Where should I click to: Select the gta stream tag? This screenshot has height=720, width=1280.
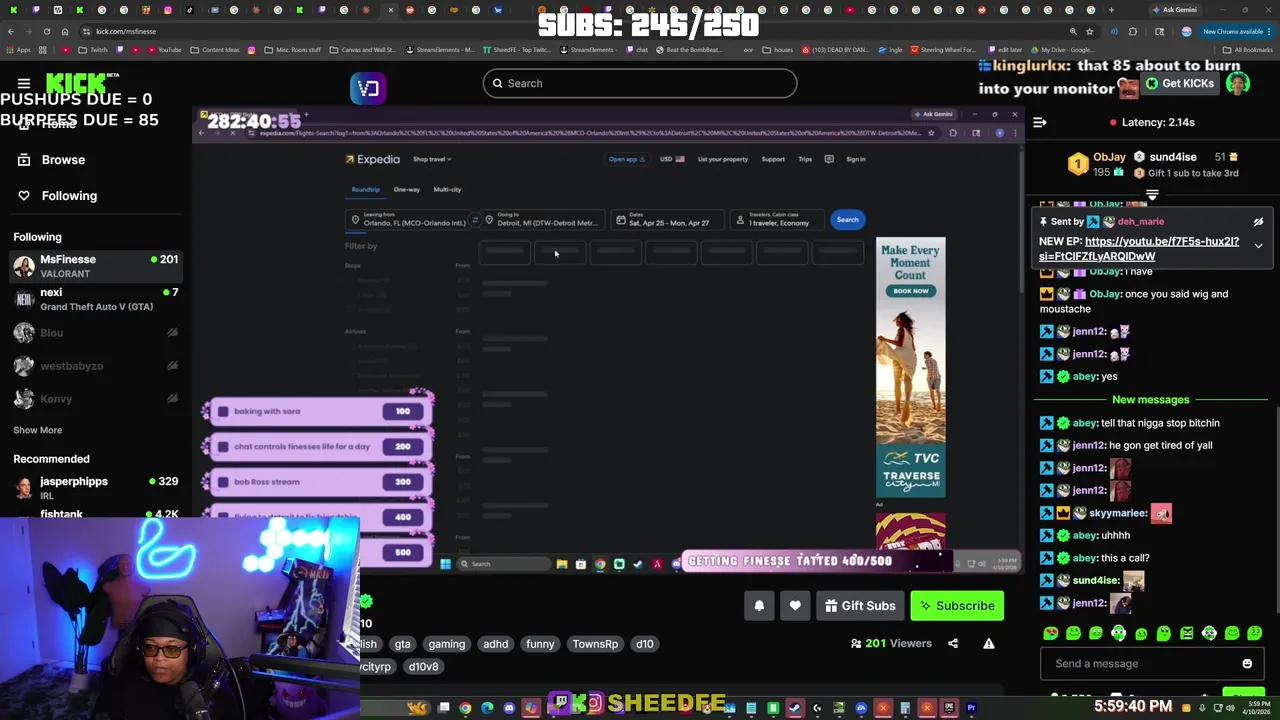coord(402,645)
